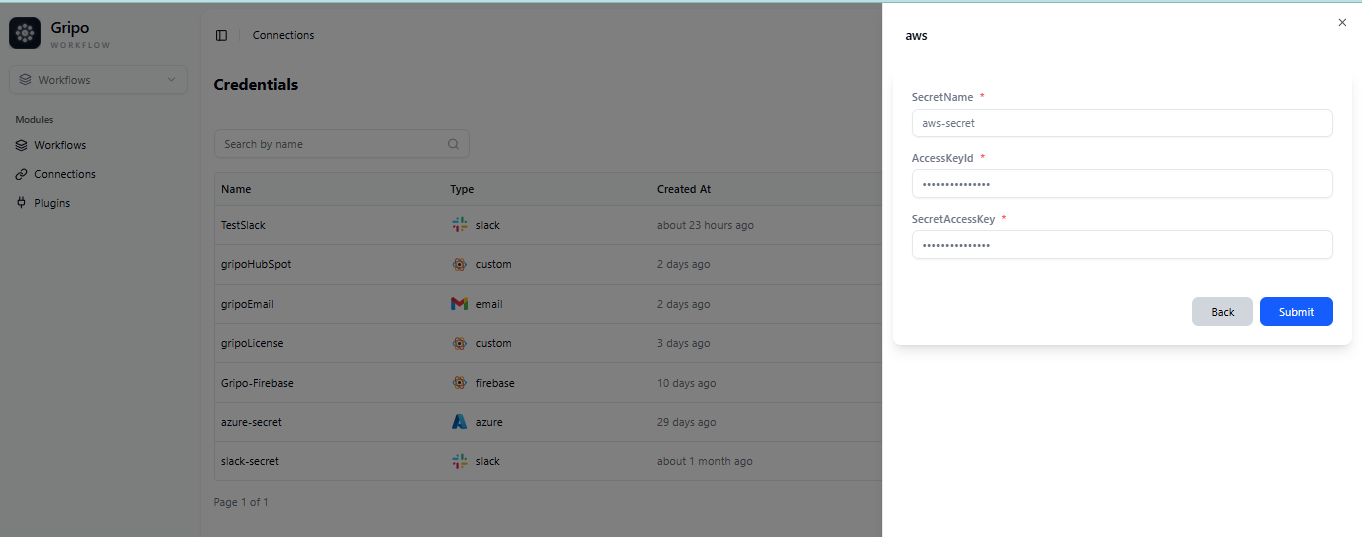Click the Slack icon in TestSlack row
The image size is (1362, 537).
pyautogui.click(x=459, y=225)
